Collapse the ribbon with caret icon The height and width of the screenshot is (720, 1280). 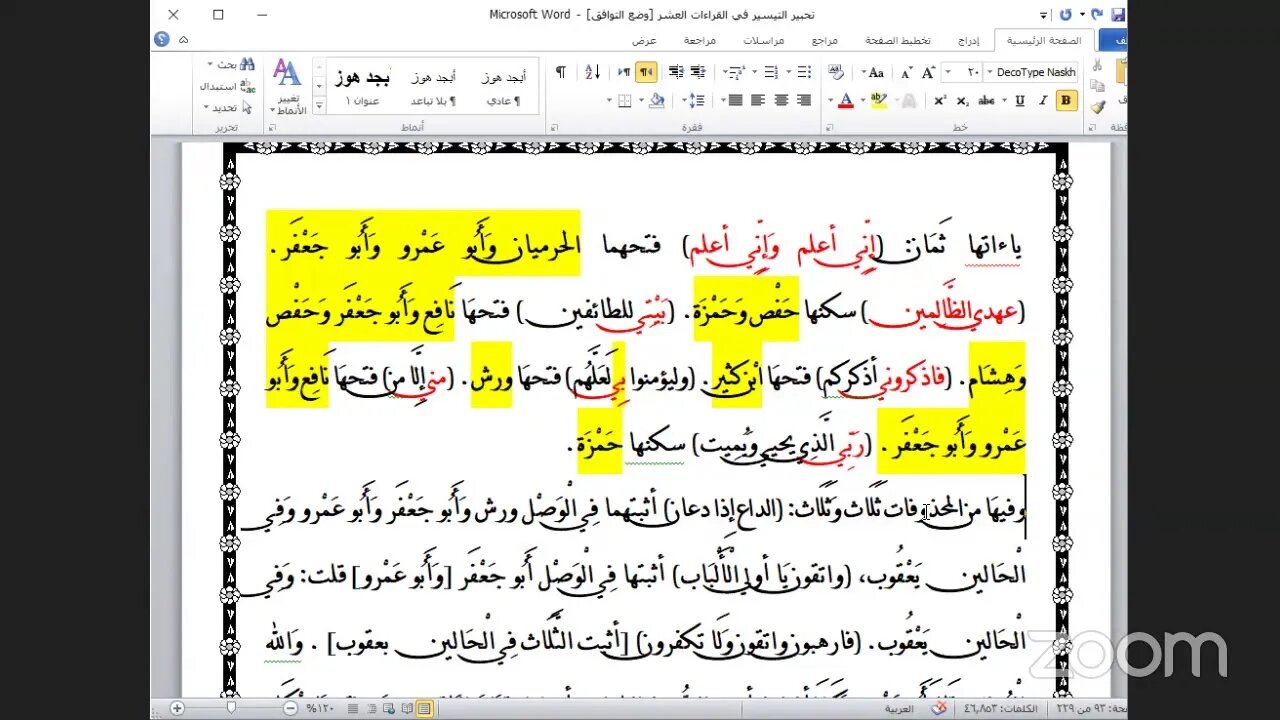pos(183,40)
